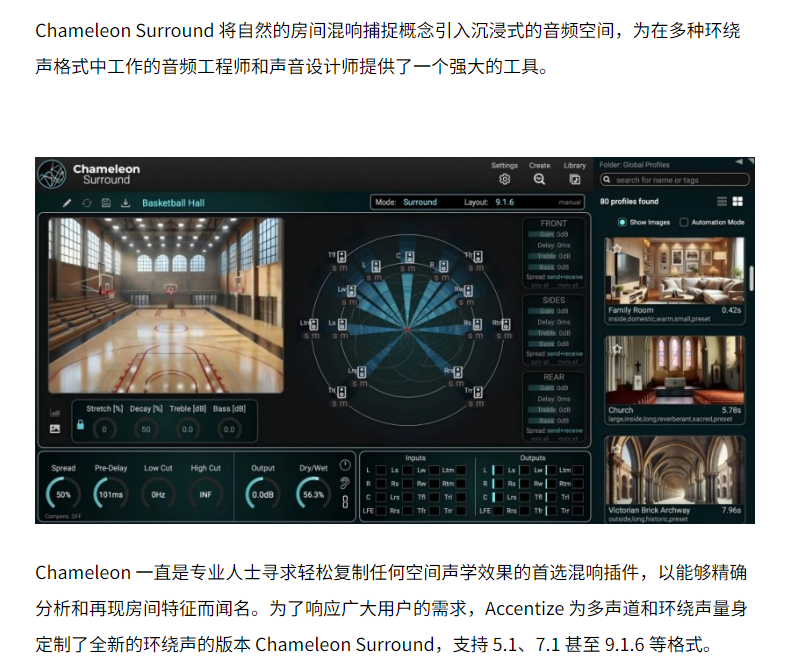This screenshot has width=790, height=664.
Task: Click the bar chart icon above image icon
Action: (x=55, y=413)
